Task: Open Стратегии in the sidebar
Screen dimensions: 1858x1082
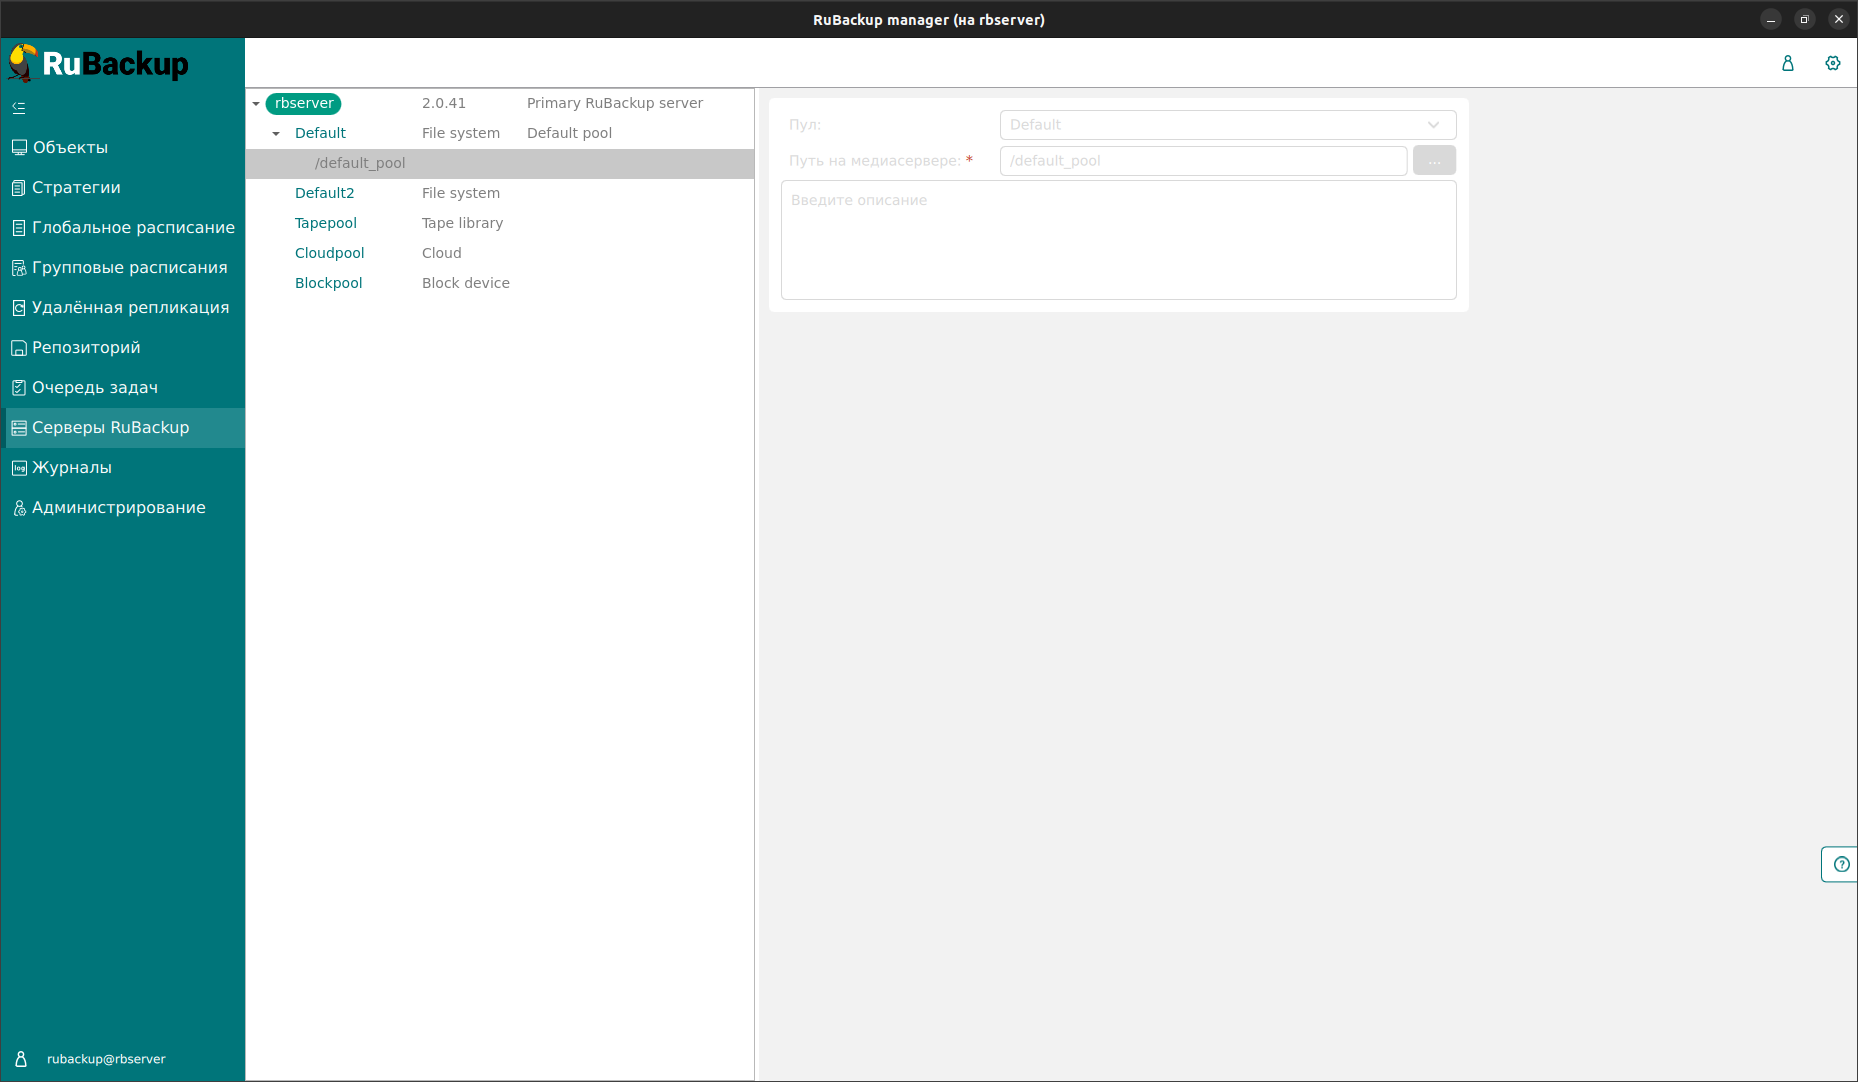Action: click(76, 188)
